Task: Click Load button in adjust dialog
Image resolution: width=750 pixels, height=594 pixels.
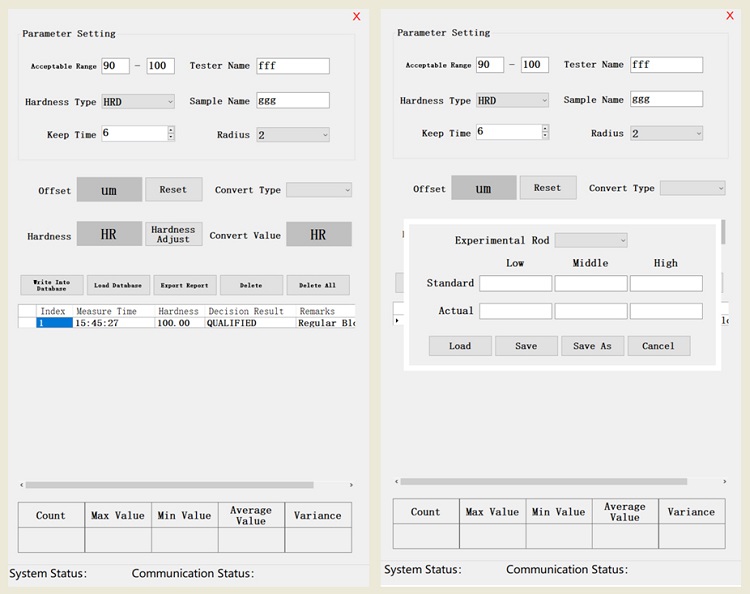Action: (460, 346)
